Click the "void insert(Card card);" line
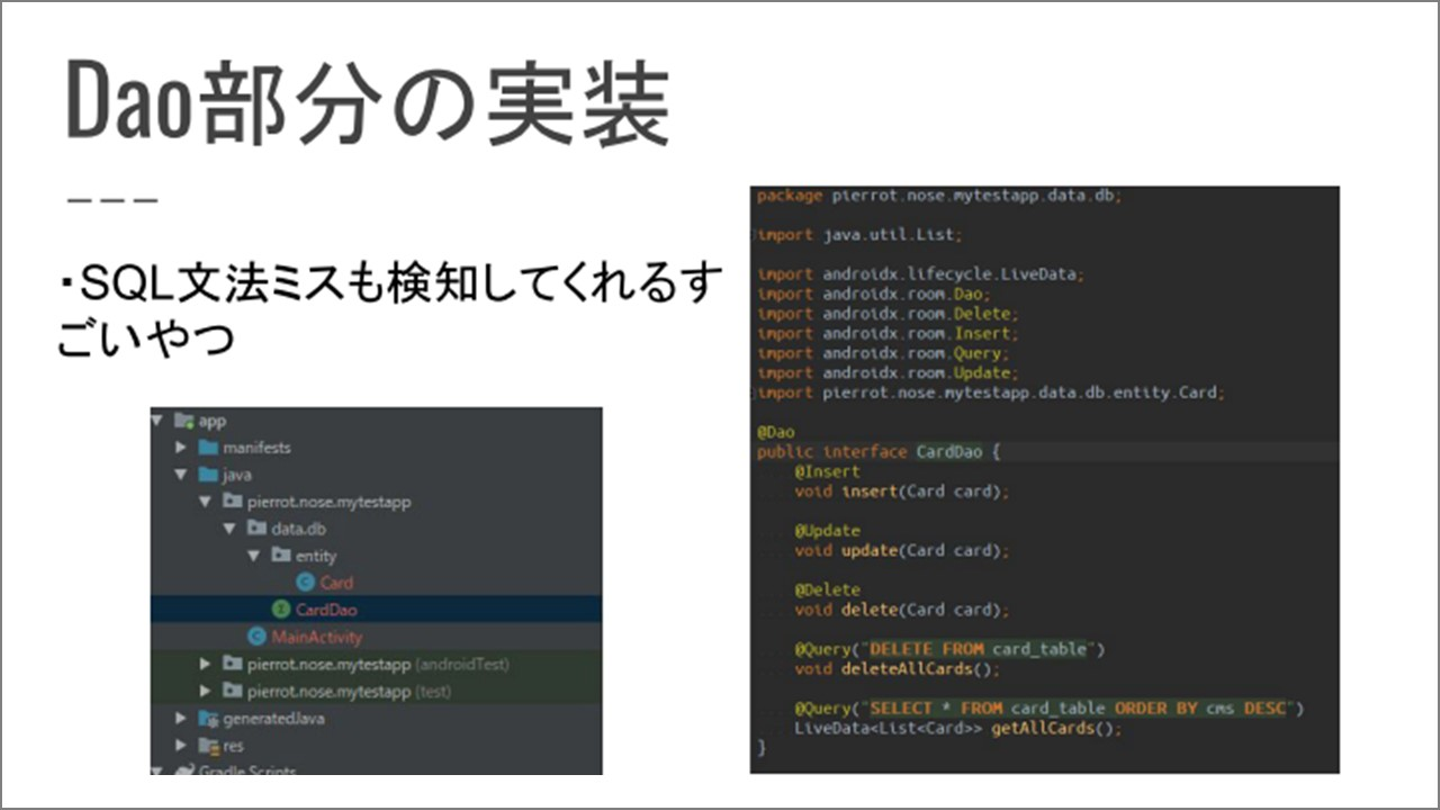1440x810 pixels. tap(902, 491)
